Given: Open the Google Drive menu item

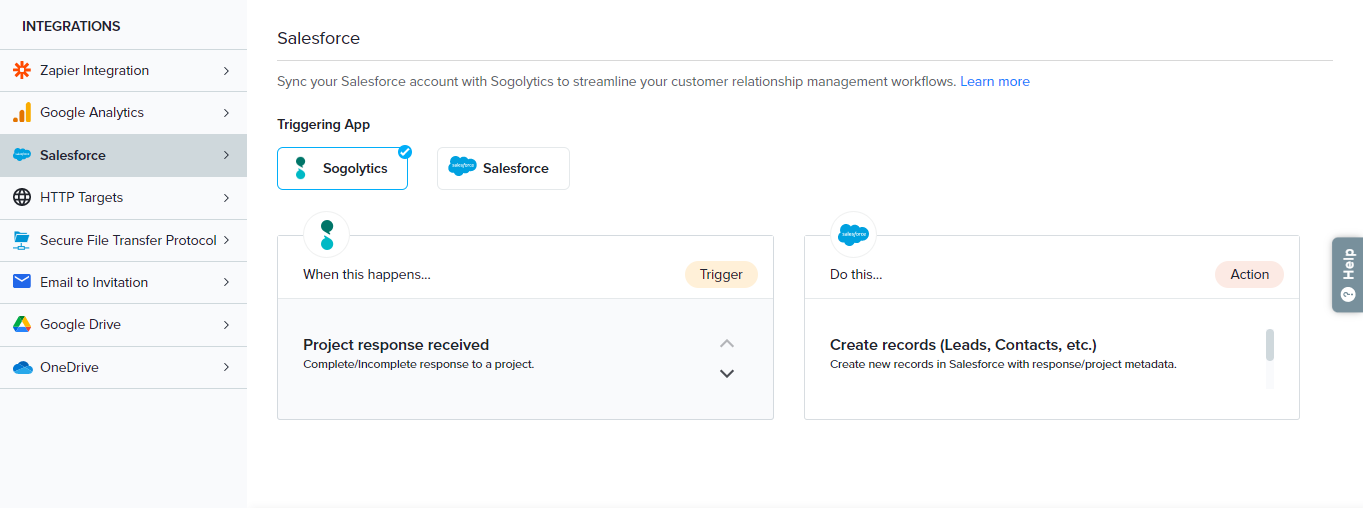Looking at the screenshot, I should click(x=80, y=325).
